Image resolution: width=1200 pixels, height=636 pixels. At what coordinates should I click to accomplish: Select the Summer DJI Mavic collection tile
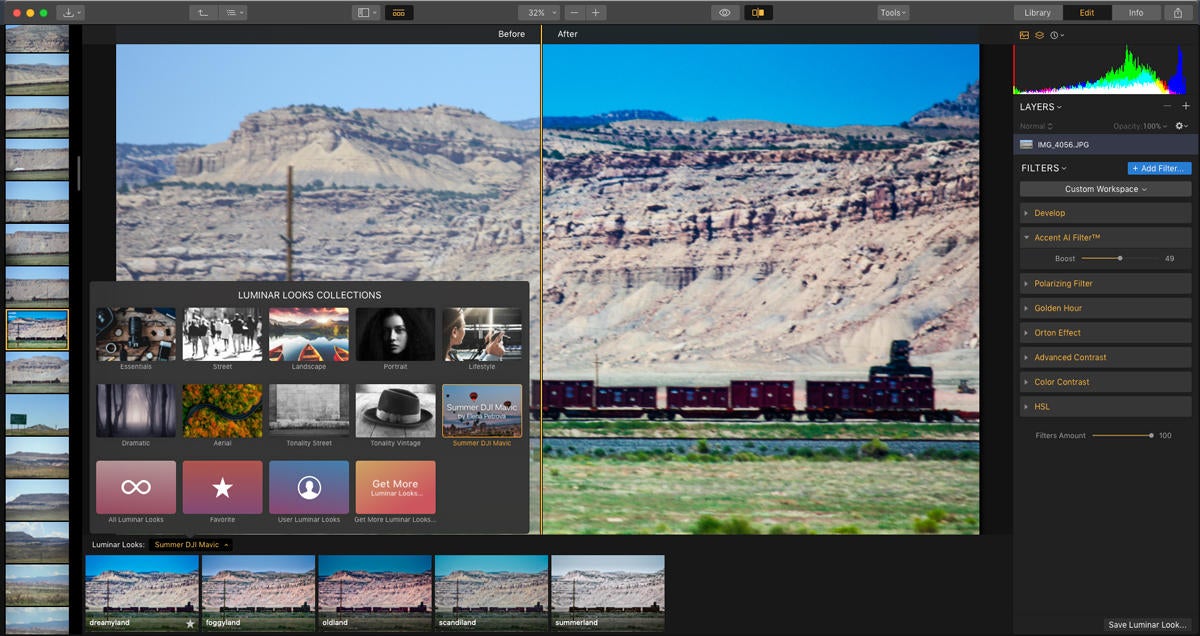pos(482,411)
